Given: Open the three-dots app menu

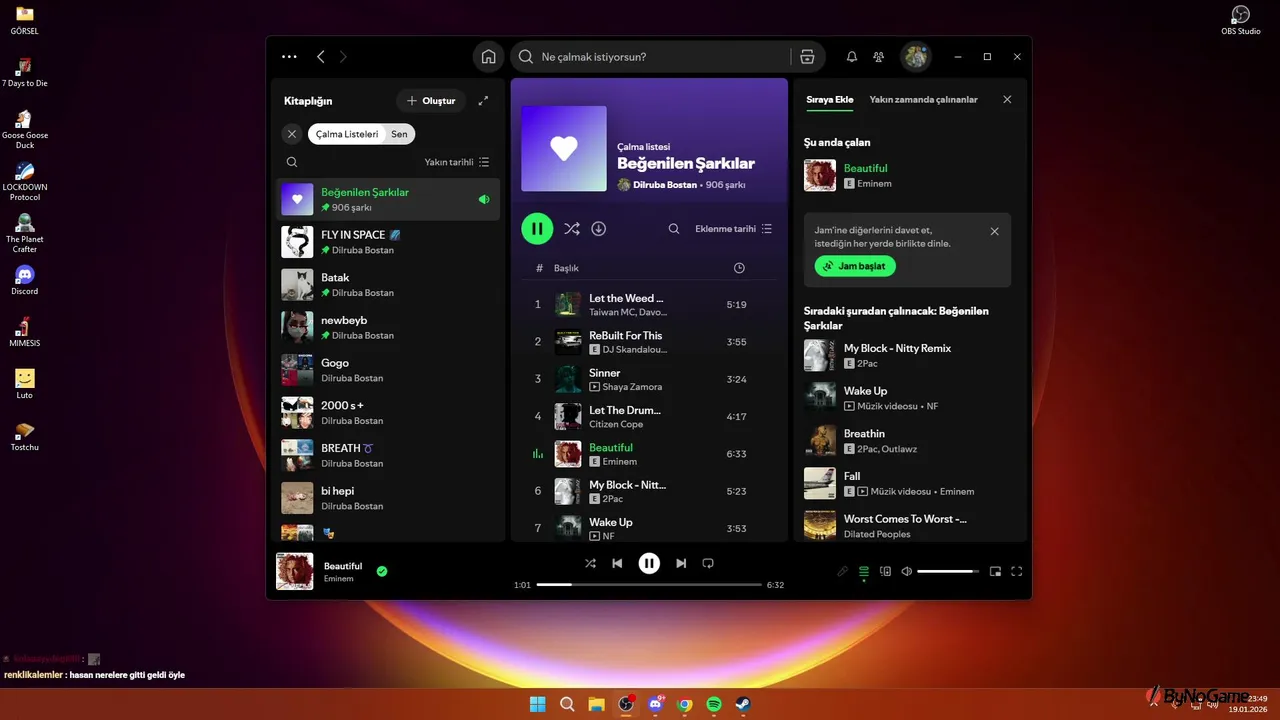Looking at the screenshot, I should tap(289, 57).
